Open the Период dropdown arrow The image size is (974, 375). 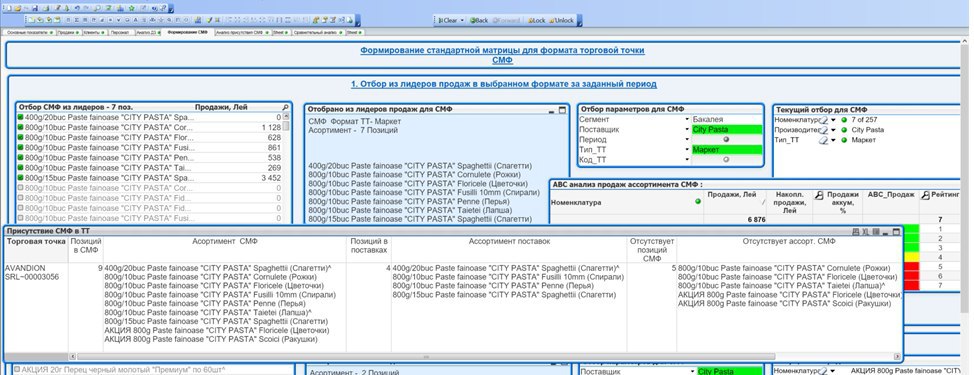pos(687,140)
